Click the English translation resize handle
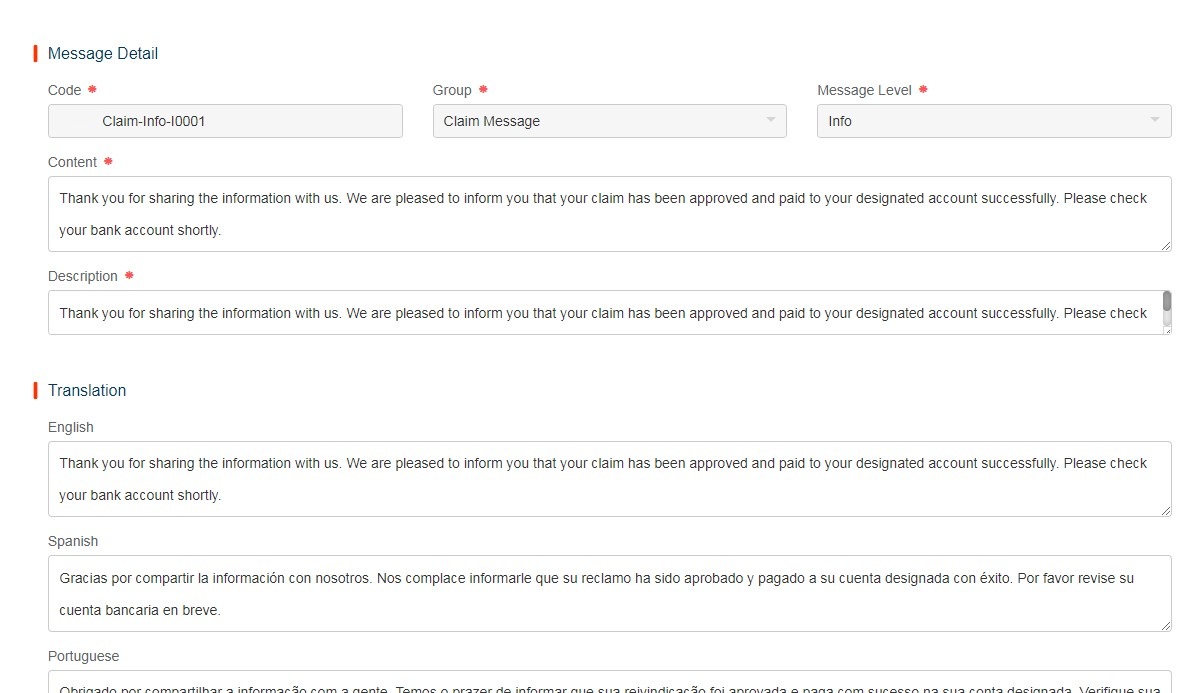The image size is (1190, 693). 1166,511
